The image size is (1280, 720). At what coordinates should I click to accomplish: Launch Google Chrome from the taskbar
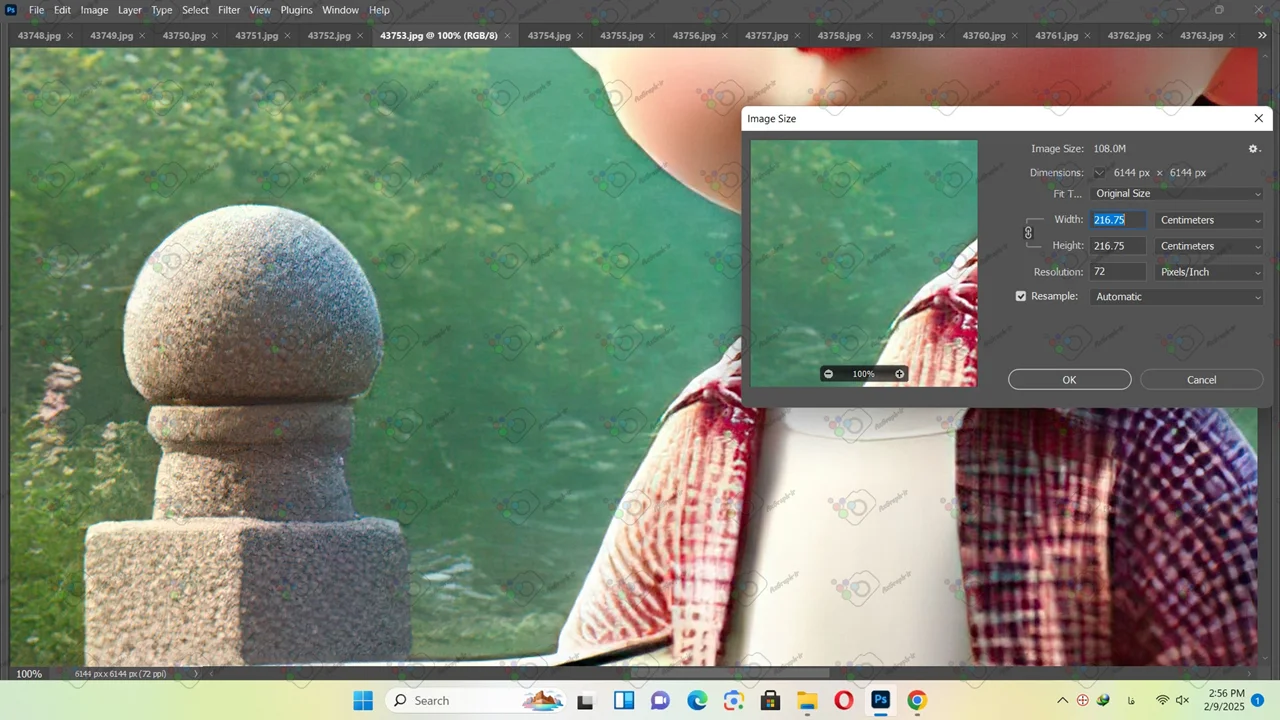[917, 701]
